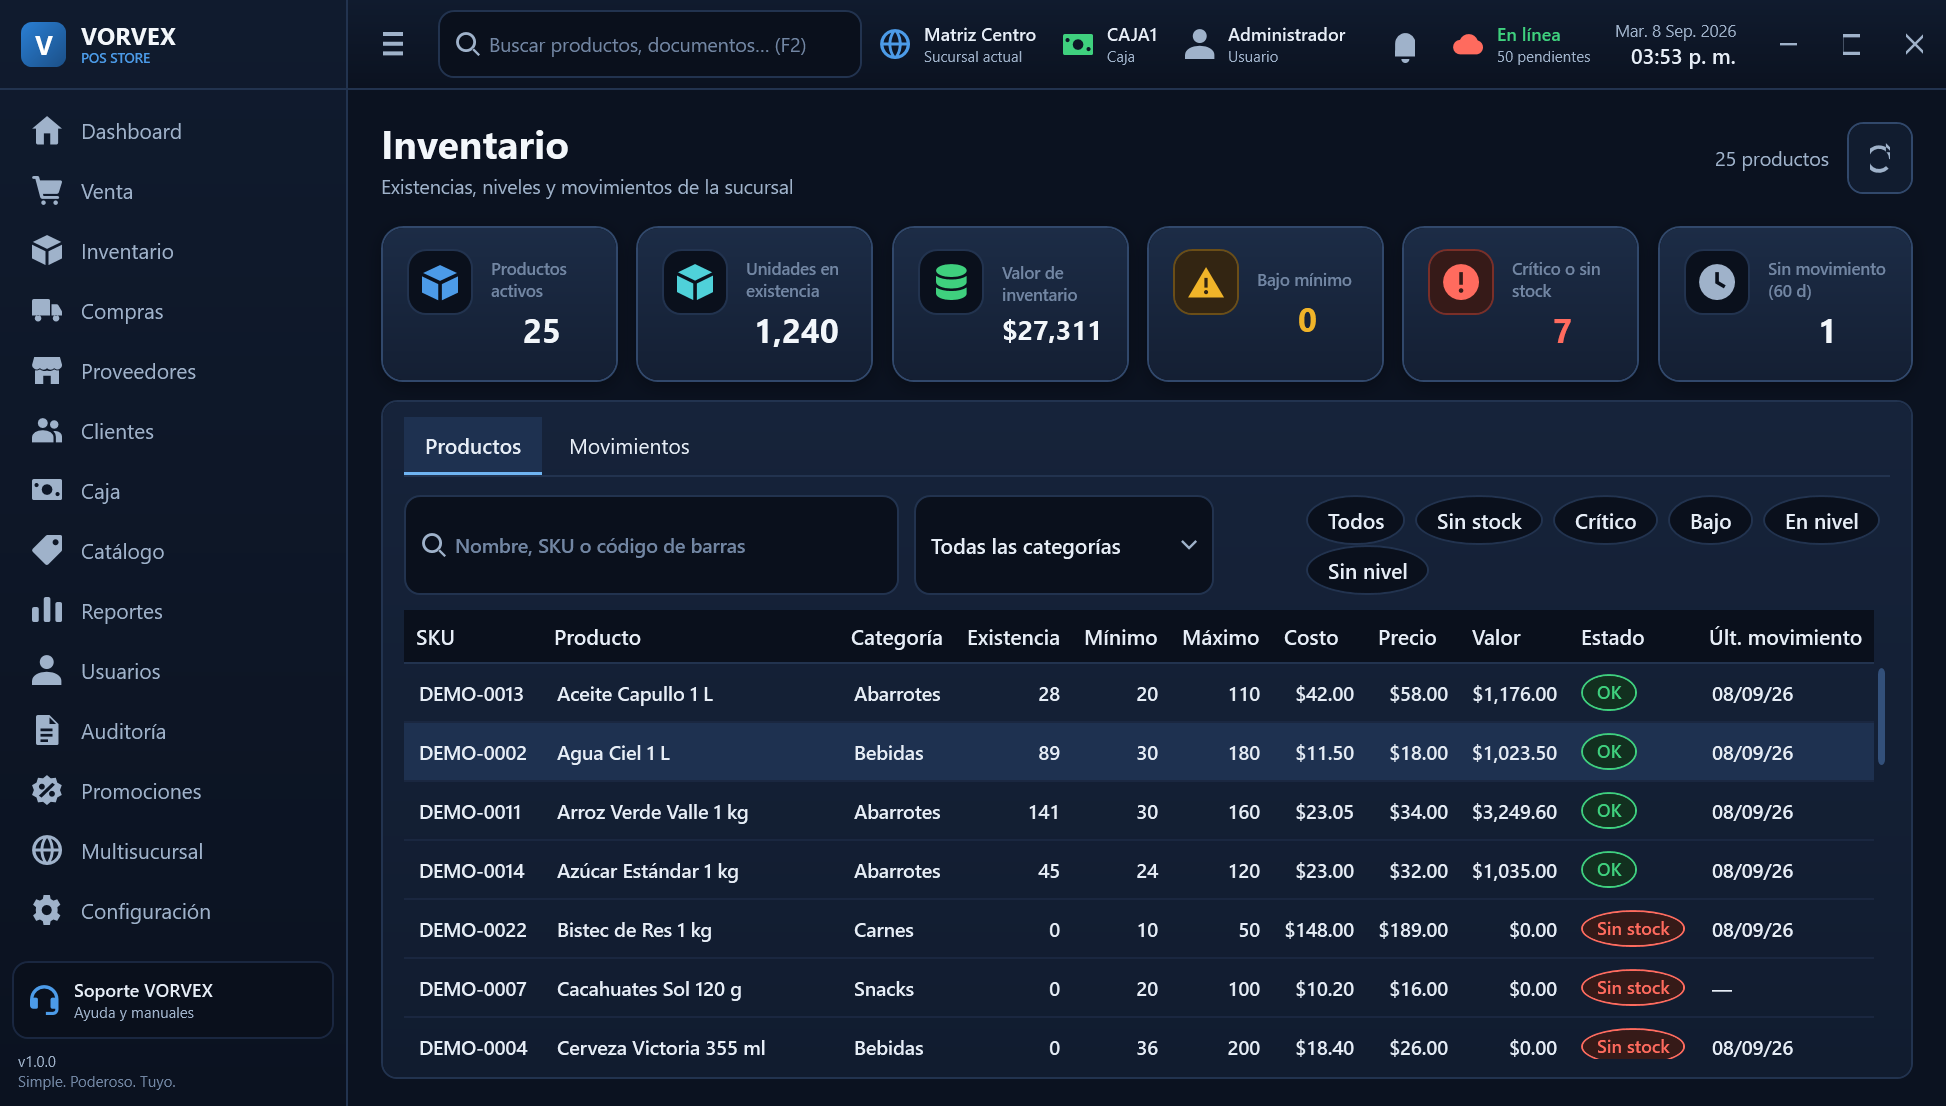Image resolution: width=1947 pixels, height=1107 pixels.
Task: Open the Usuarios sidebar item
Action: (x=174, y=671)
